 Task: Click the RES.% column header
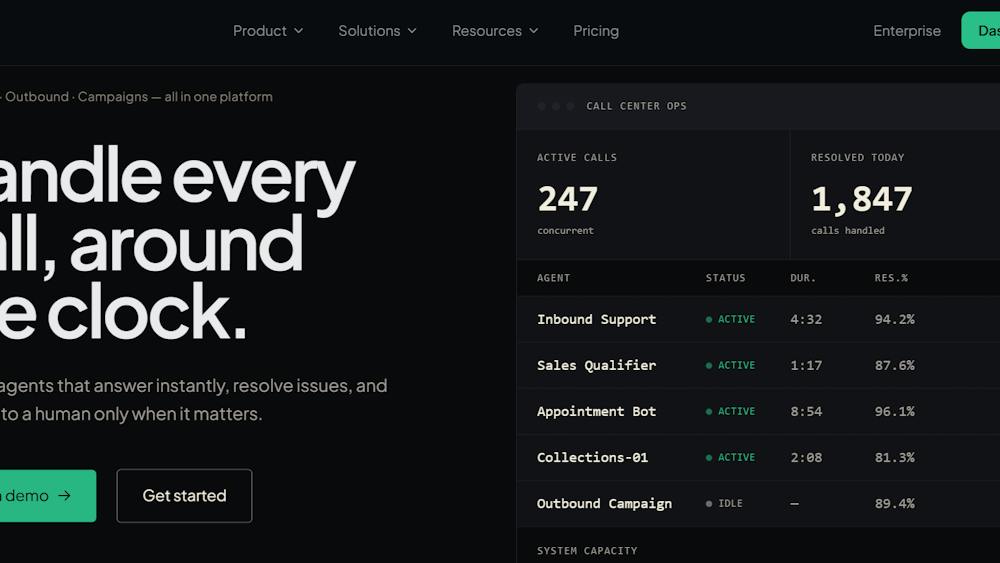click(x=891, y=278)
